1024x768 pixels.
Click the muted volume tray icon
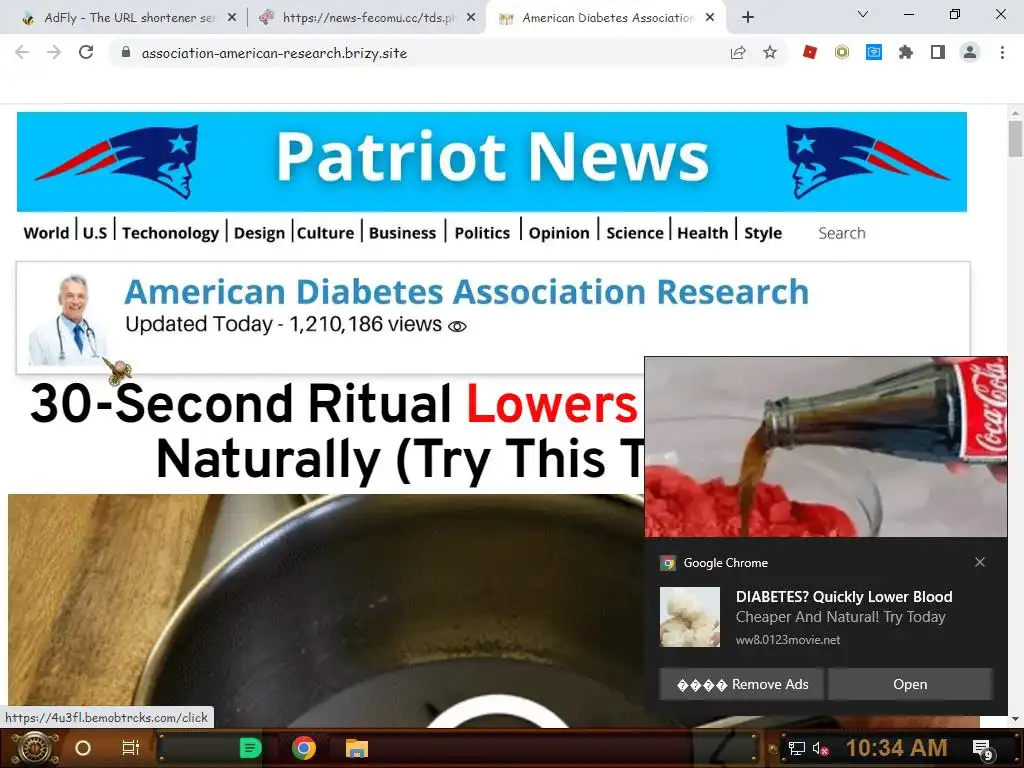tap(820, 748)
